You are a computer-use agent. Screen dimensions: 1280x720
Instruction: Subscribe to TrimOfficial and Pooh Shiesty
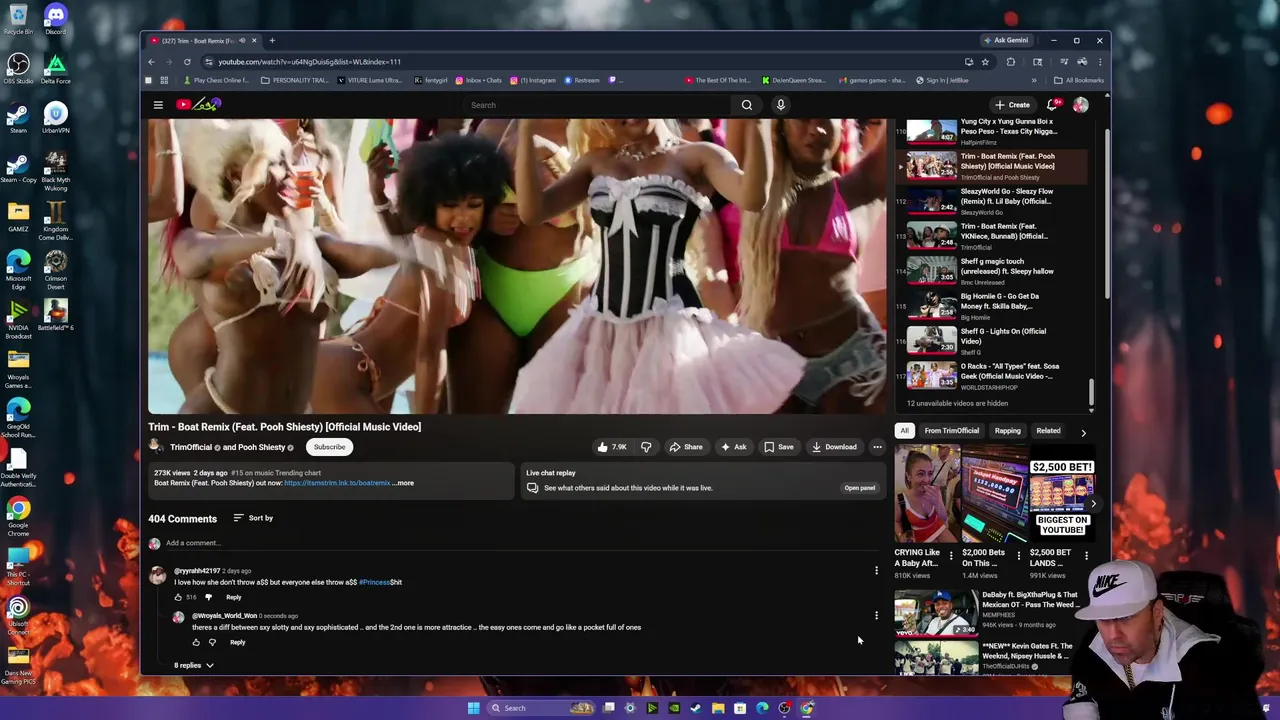329,447
